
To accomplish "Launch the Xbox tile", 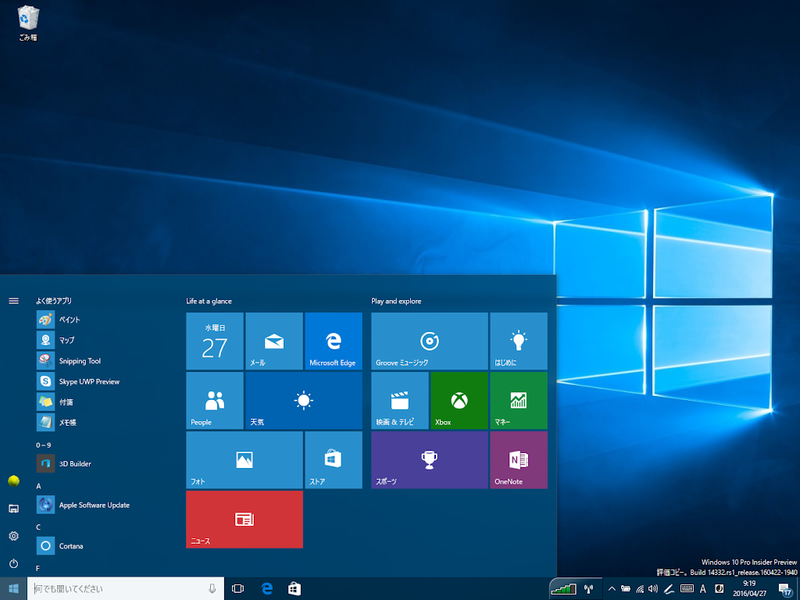I will (459, 400).
